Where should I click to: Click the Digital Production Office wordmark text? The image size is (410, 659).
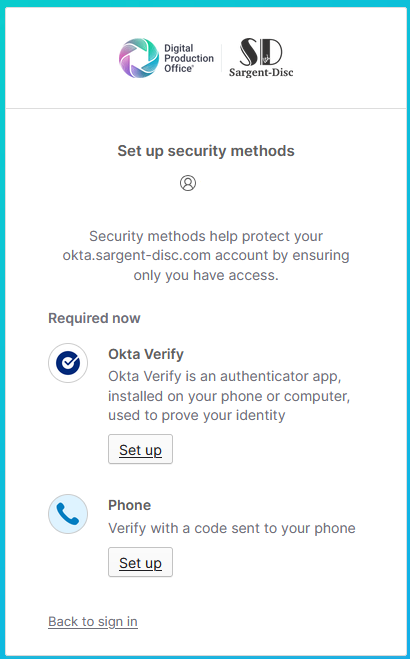tap(189, 58)
